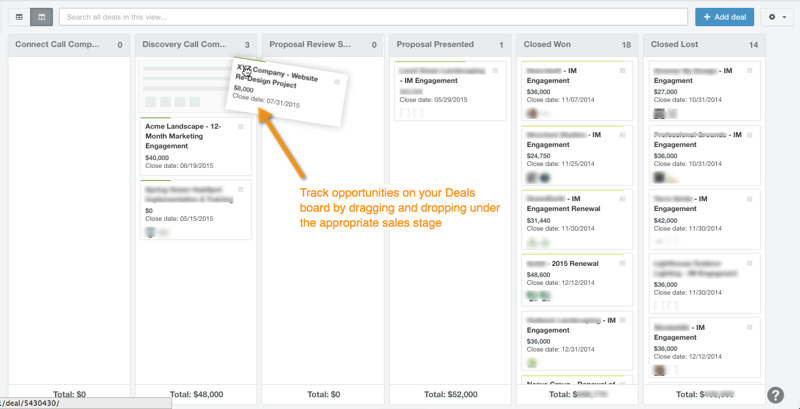Tick checkbox on $27,000 Closed Lost card
800x409 pixels.
tap(749, 71)
